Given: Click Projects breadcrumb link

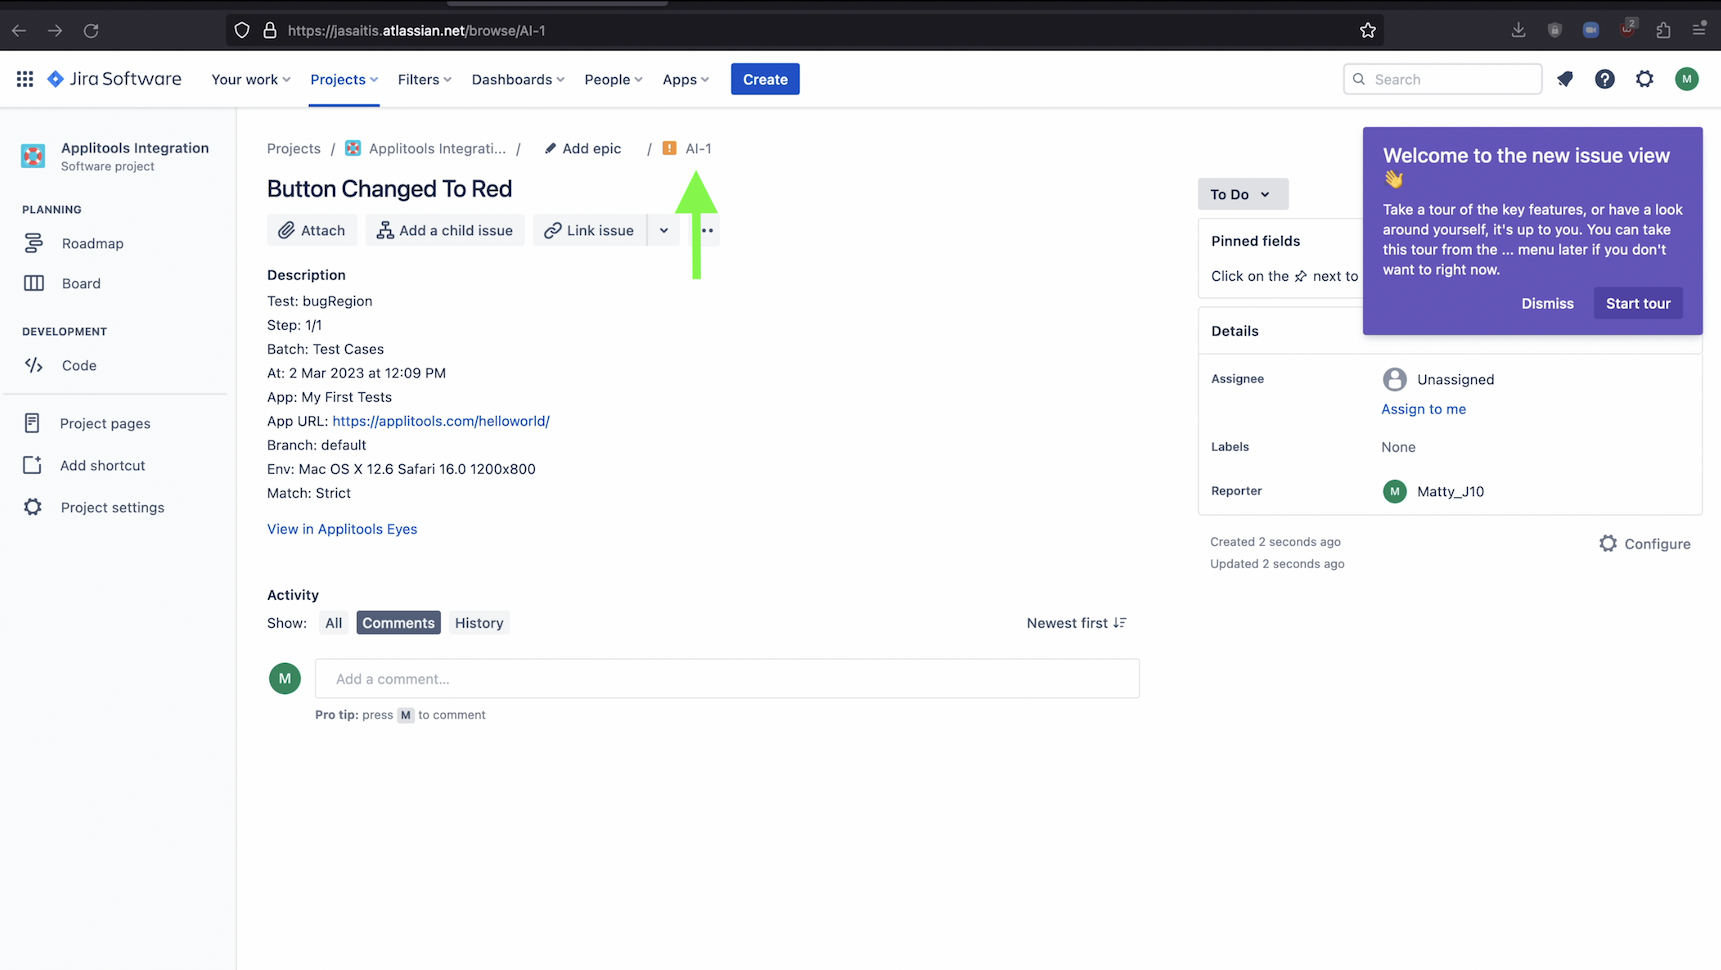Looking at the screenshot, I should pyautogui.click(x=294, y=148).
